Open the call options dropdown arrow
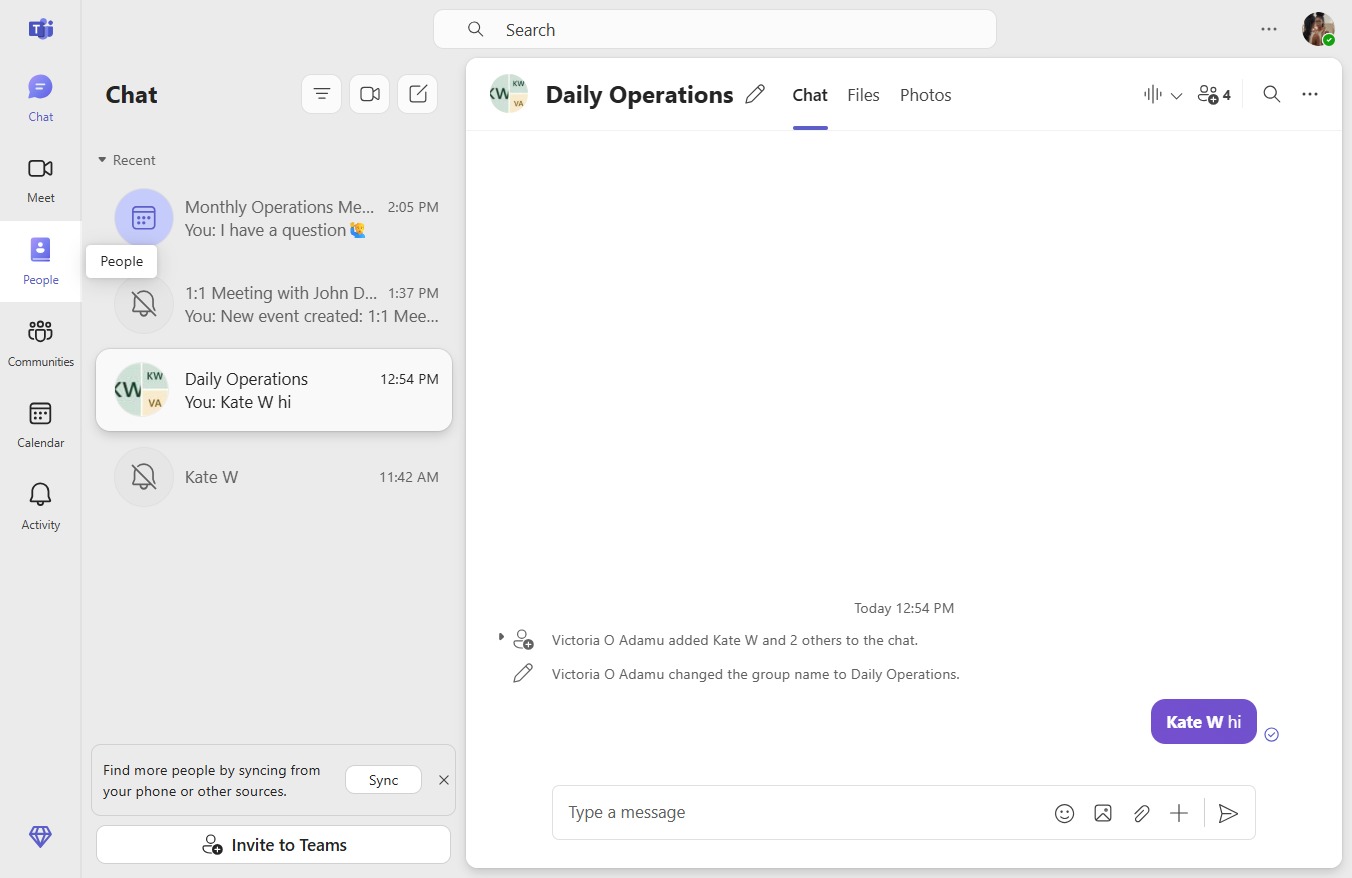This screenshot has height=878, width=1352. [x=1176, y=95]
